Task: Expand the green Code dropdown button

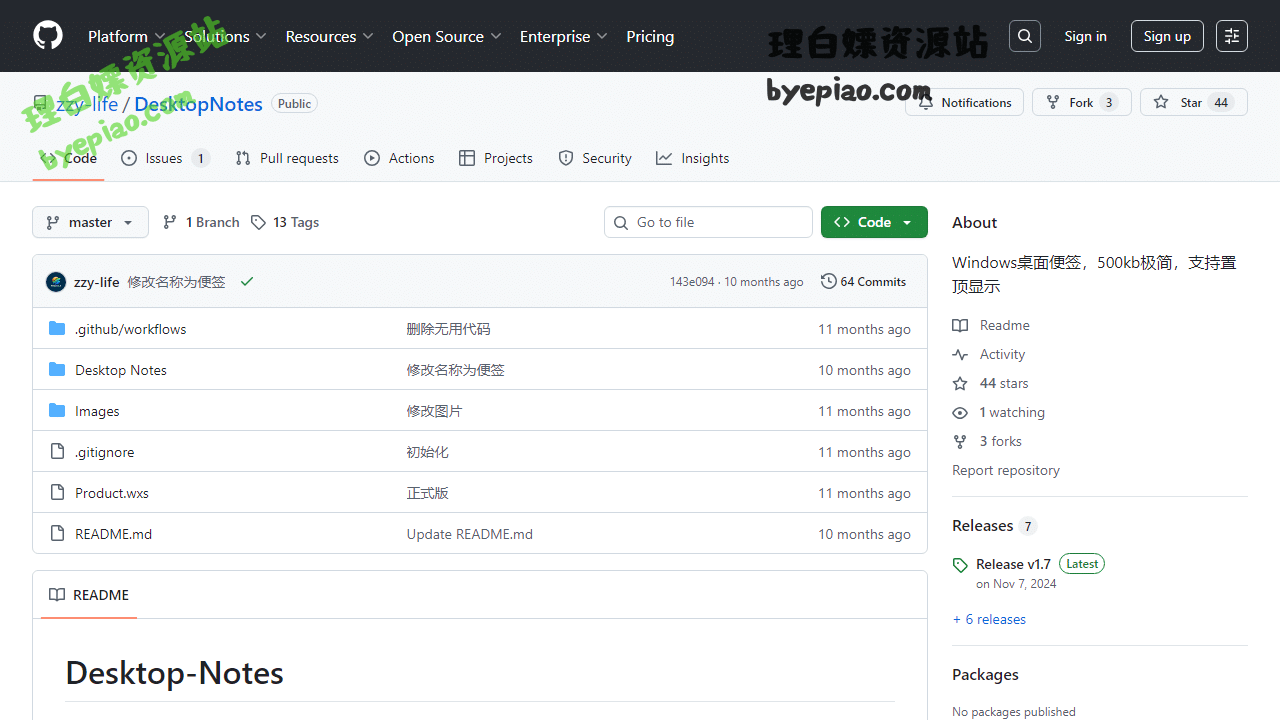Action: pos(874,222)
